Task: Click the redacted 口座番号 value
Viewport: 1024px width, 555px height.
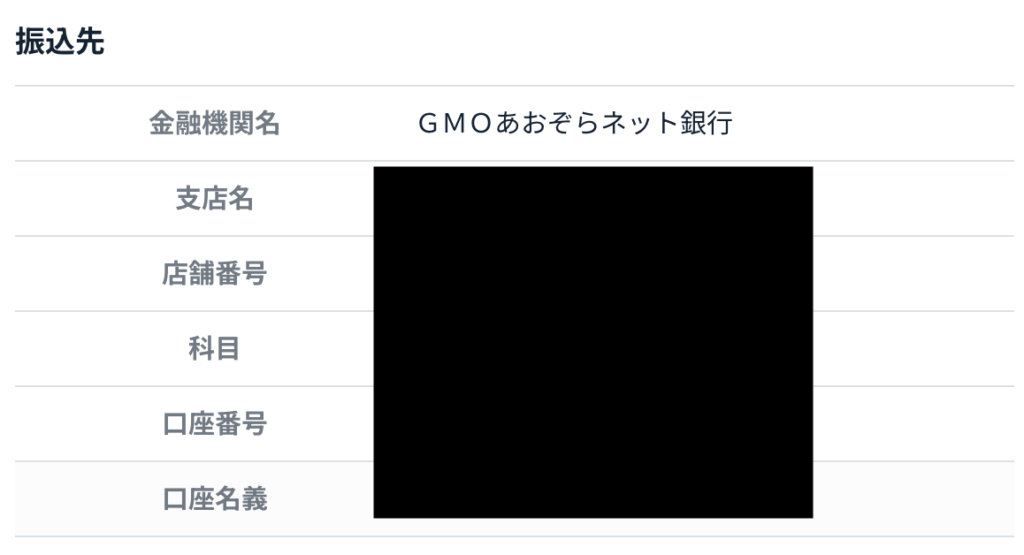Action: (x=592, y=424)
